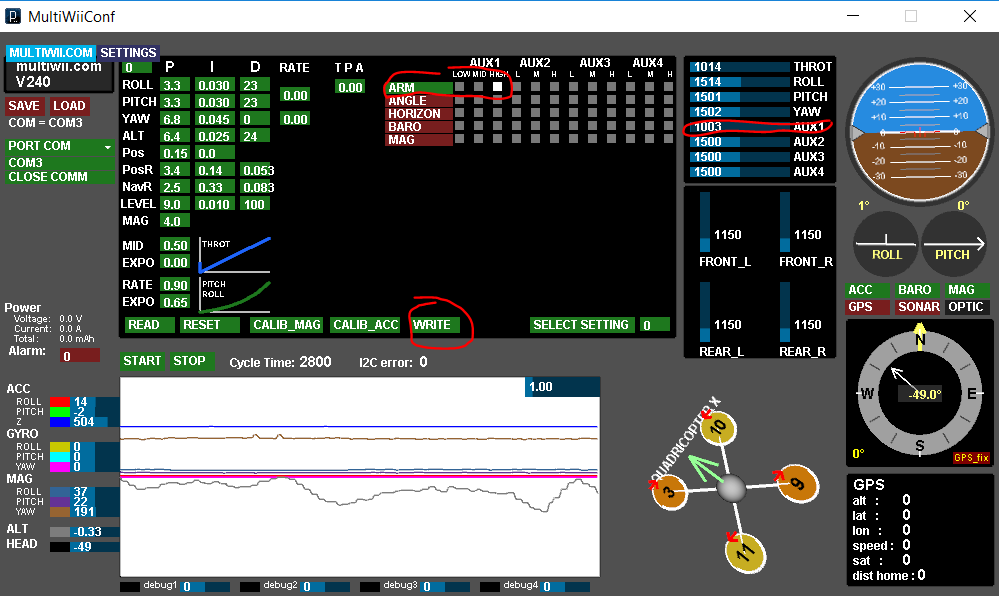Click the artificial horizon gauge

(x=919, y=132)
